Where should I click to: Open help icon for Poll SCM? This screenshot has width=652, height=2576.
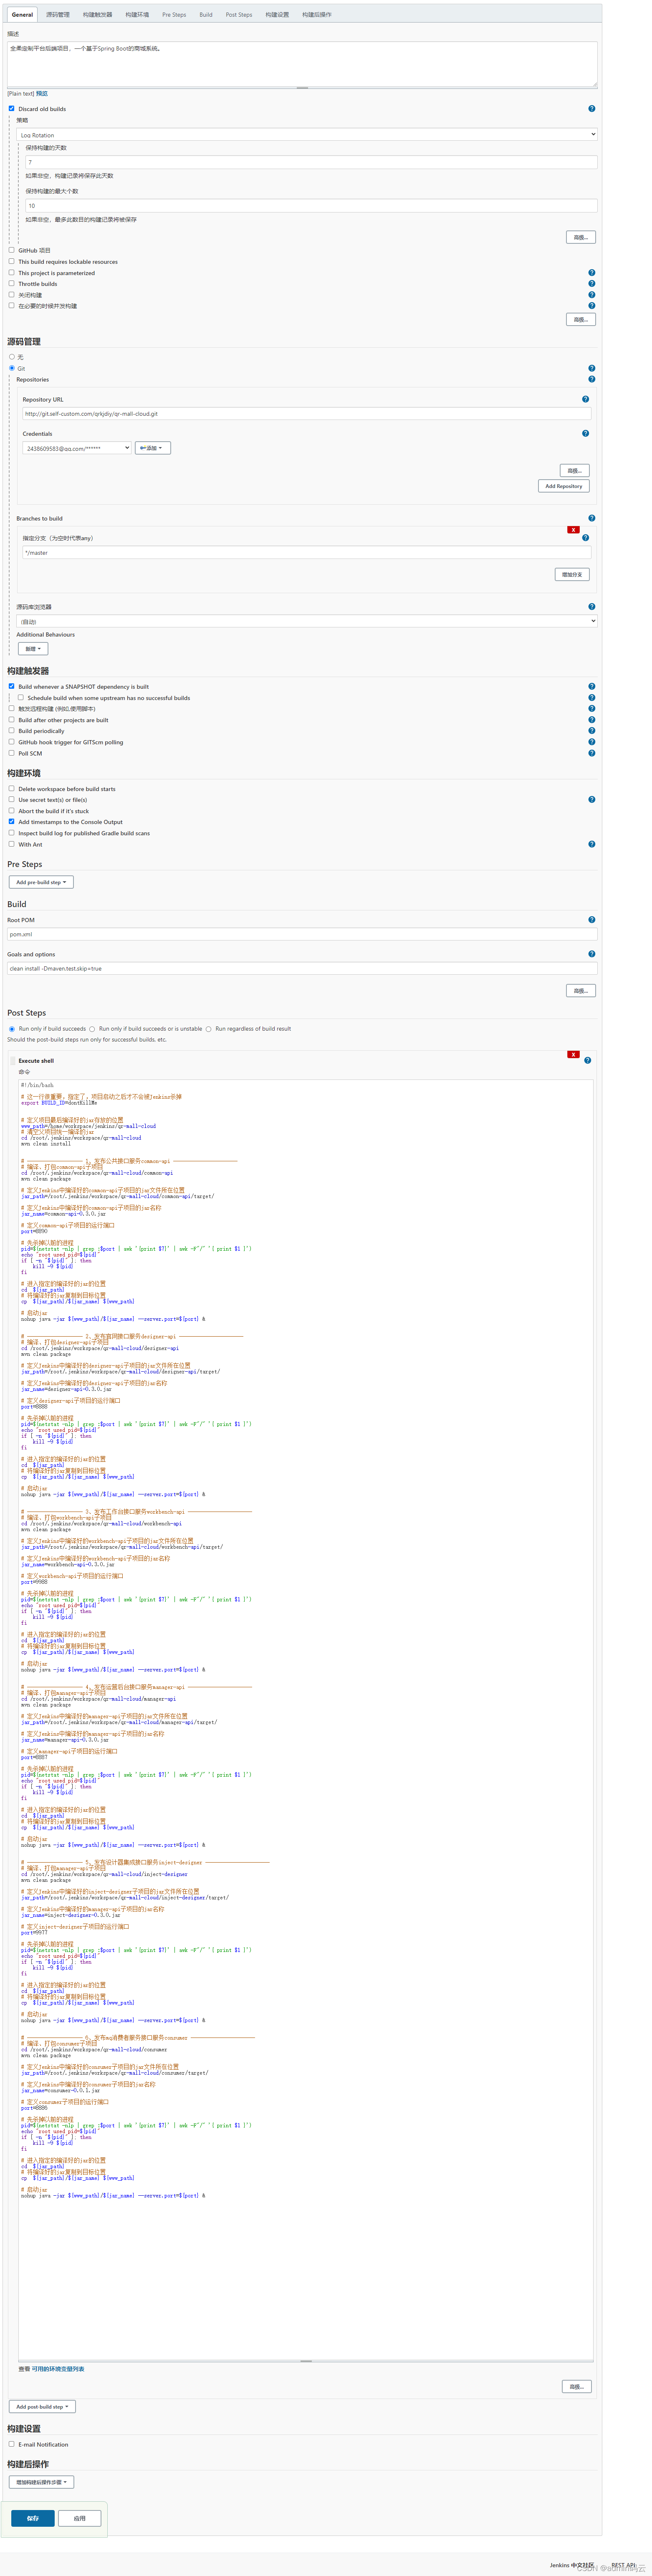click(x=591, y=753)
